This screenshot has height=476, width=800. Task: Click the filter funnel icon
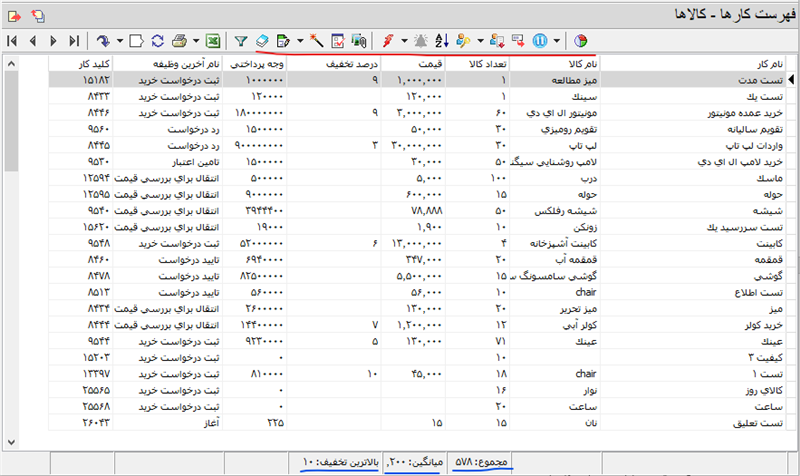pyautogui.click(x=241, y=41)
